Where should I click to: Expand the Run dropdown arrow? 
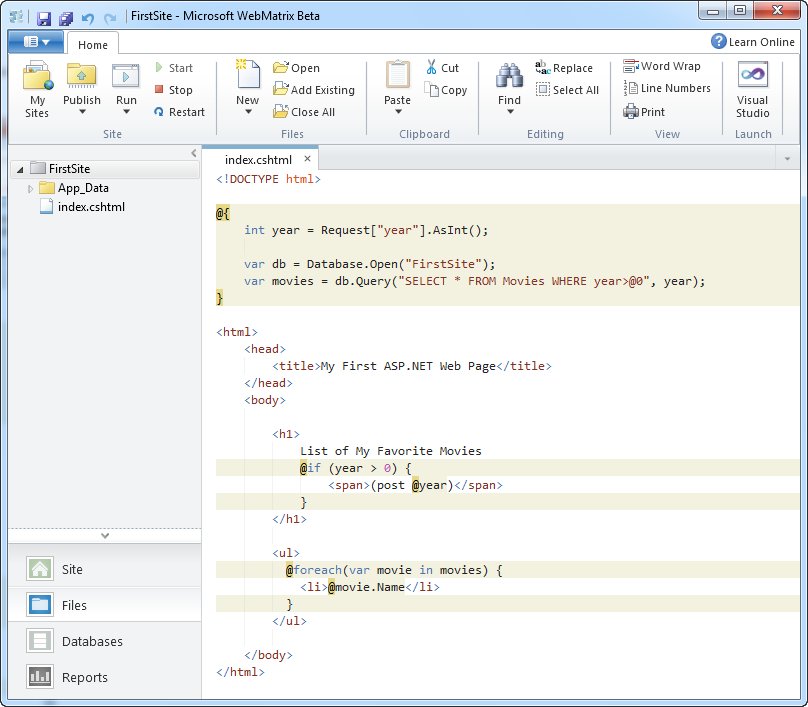tap(126, 112)
